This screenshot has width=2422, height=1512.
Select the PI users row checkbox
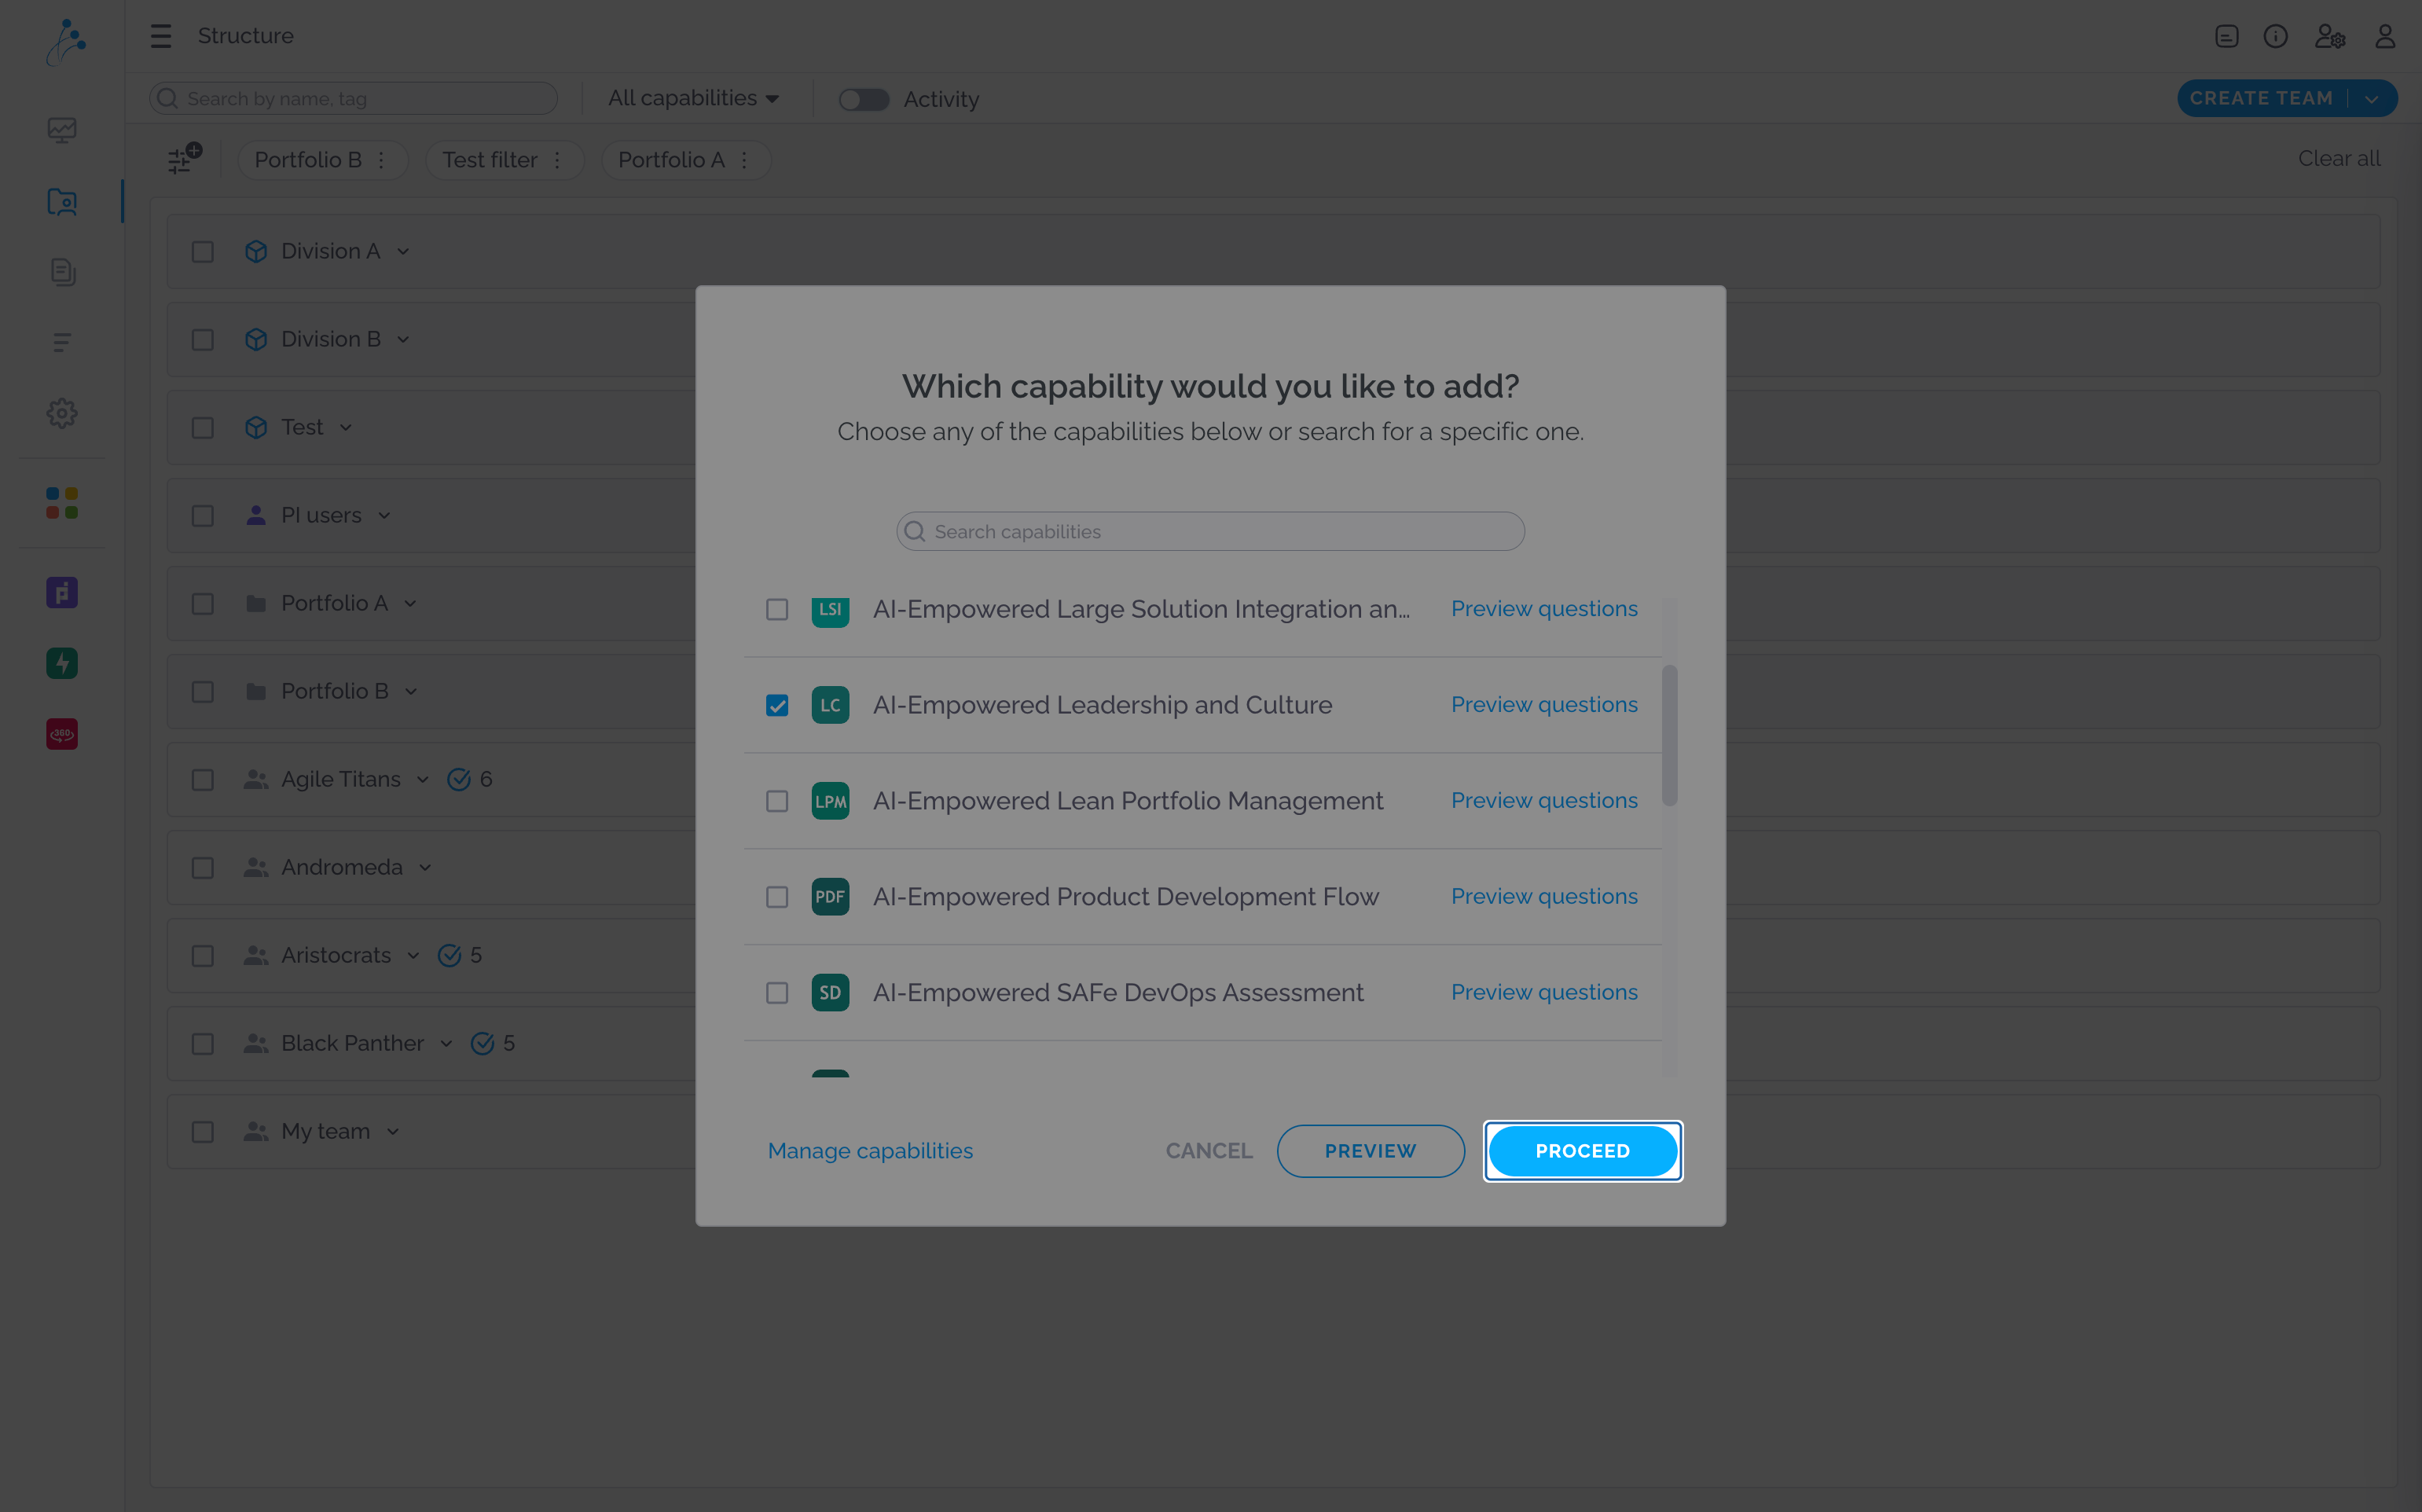click(x=203, y=515)
